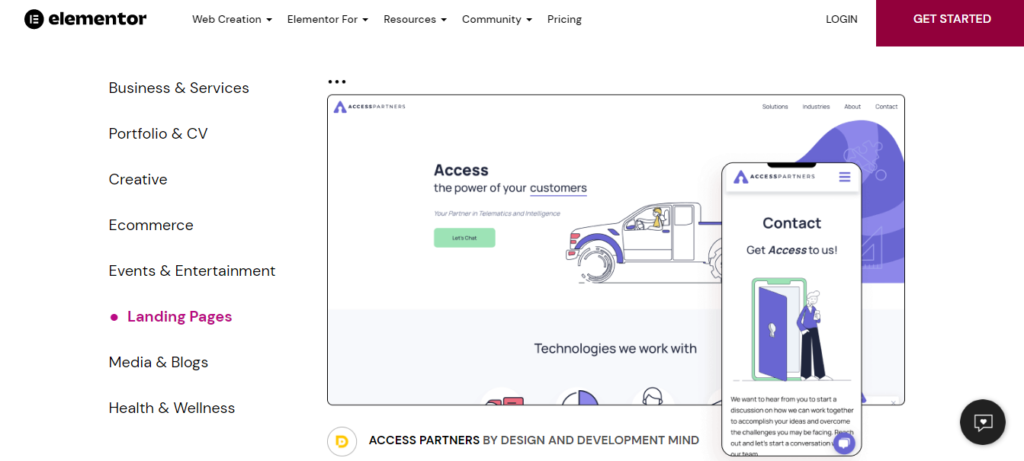
Task: Select the Business & Services category
Action: tap(179, 88)
